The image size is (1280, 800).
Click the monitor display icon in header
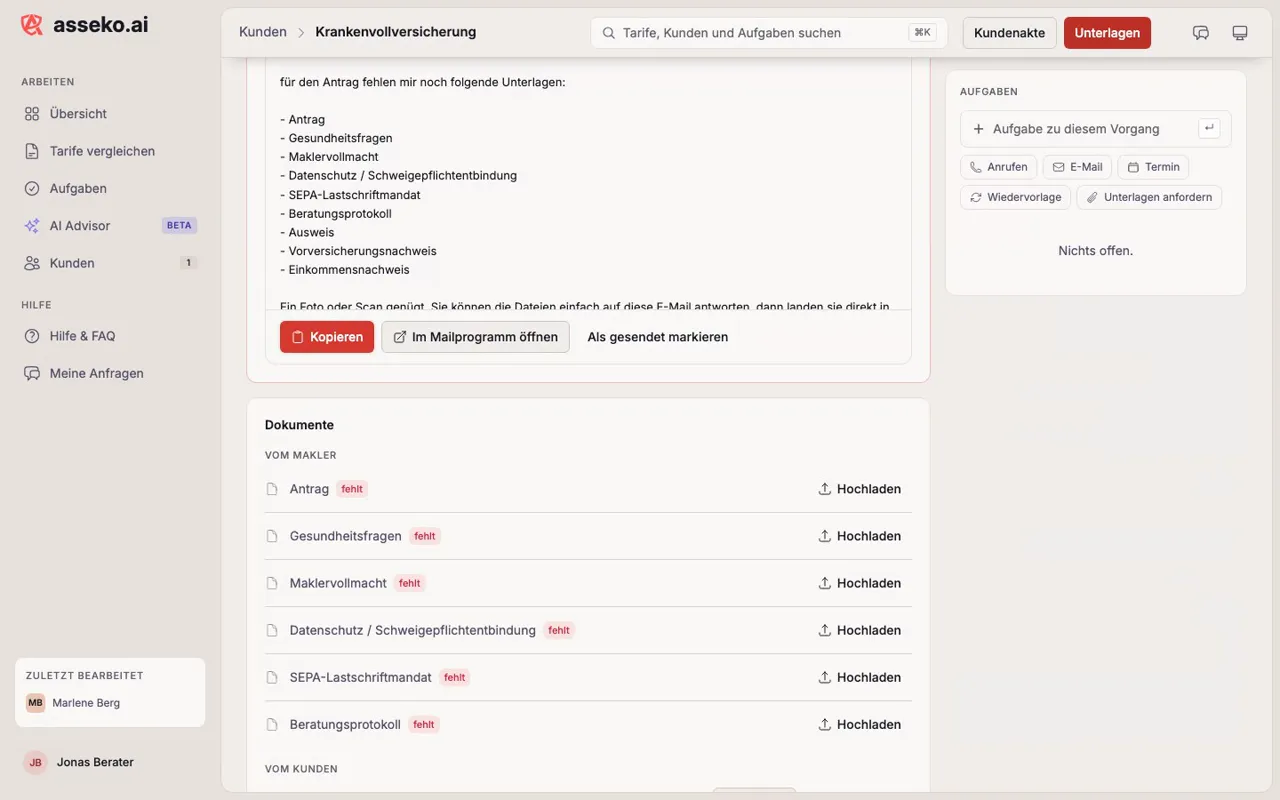1240,33
